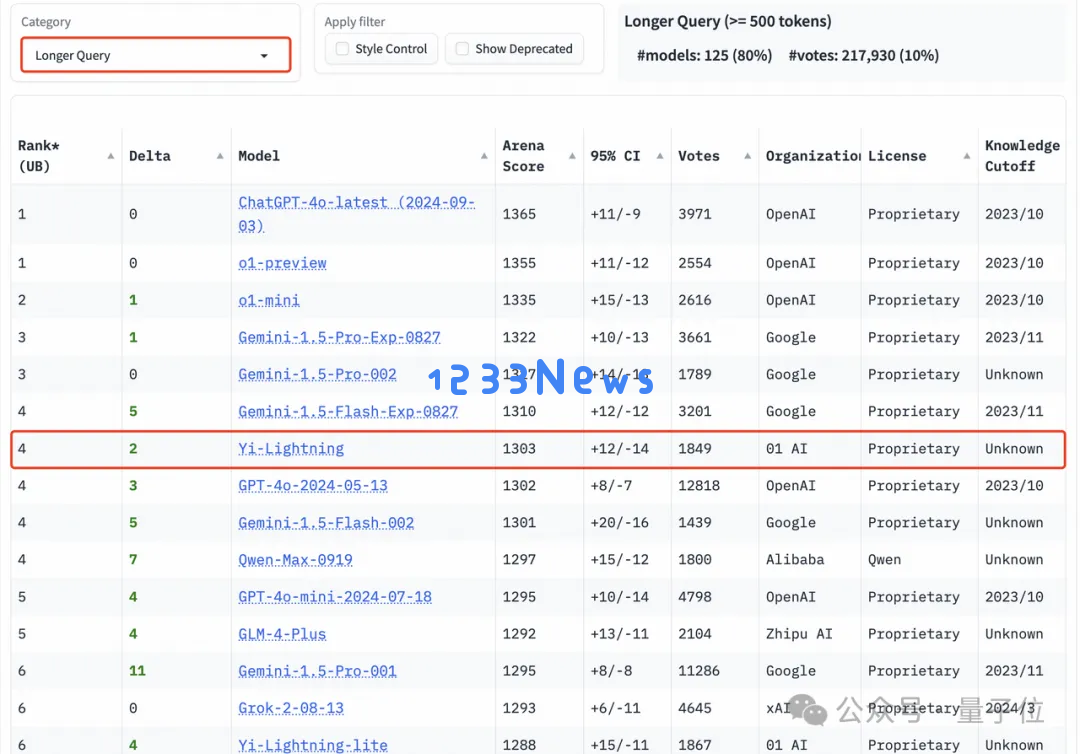The width and height of the screenshot is (1080, 754).
Task: Select the 1303 score in Yi-Lightning row
Action: click(519, 449)
